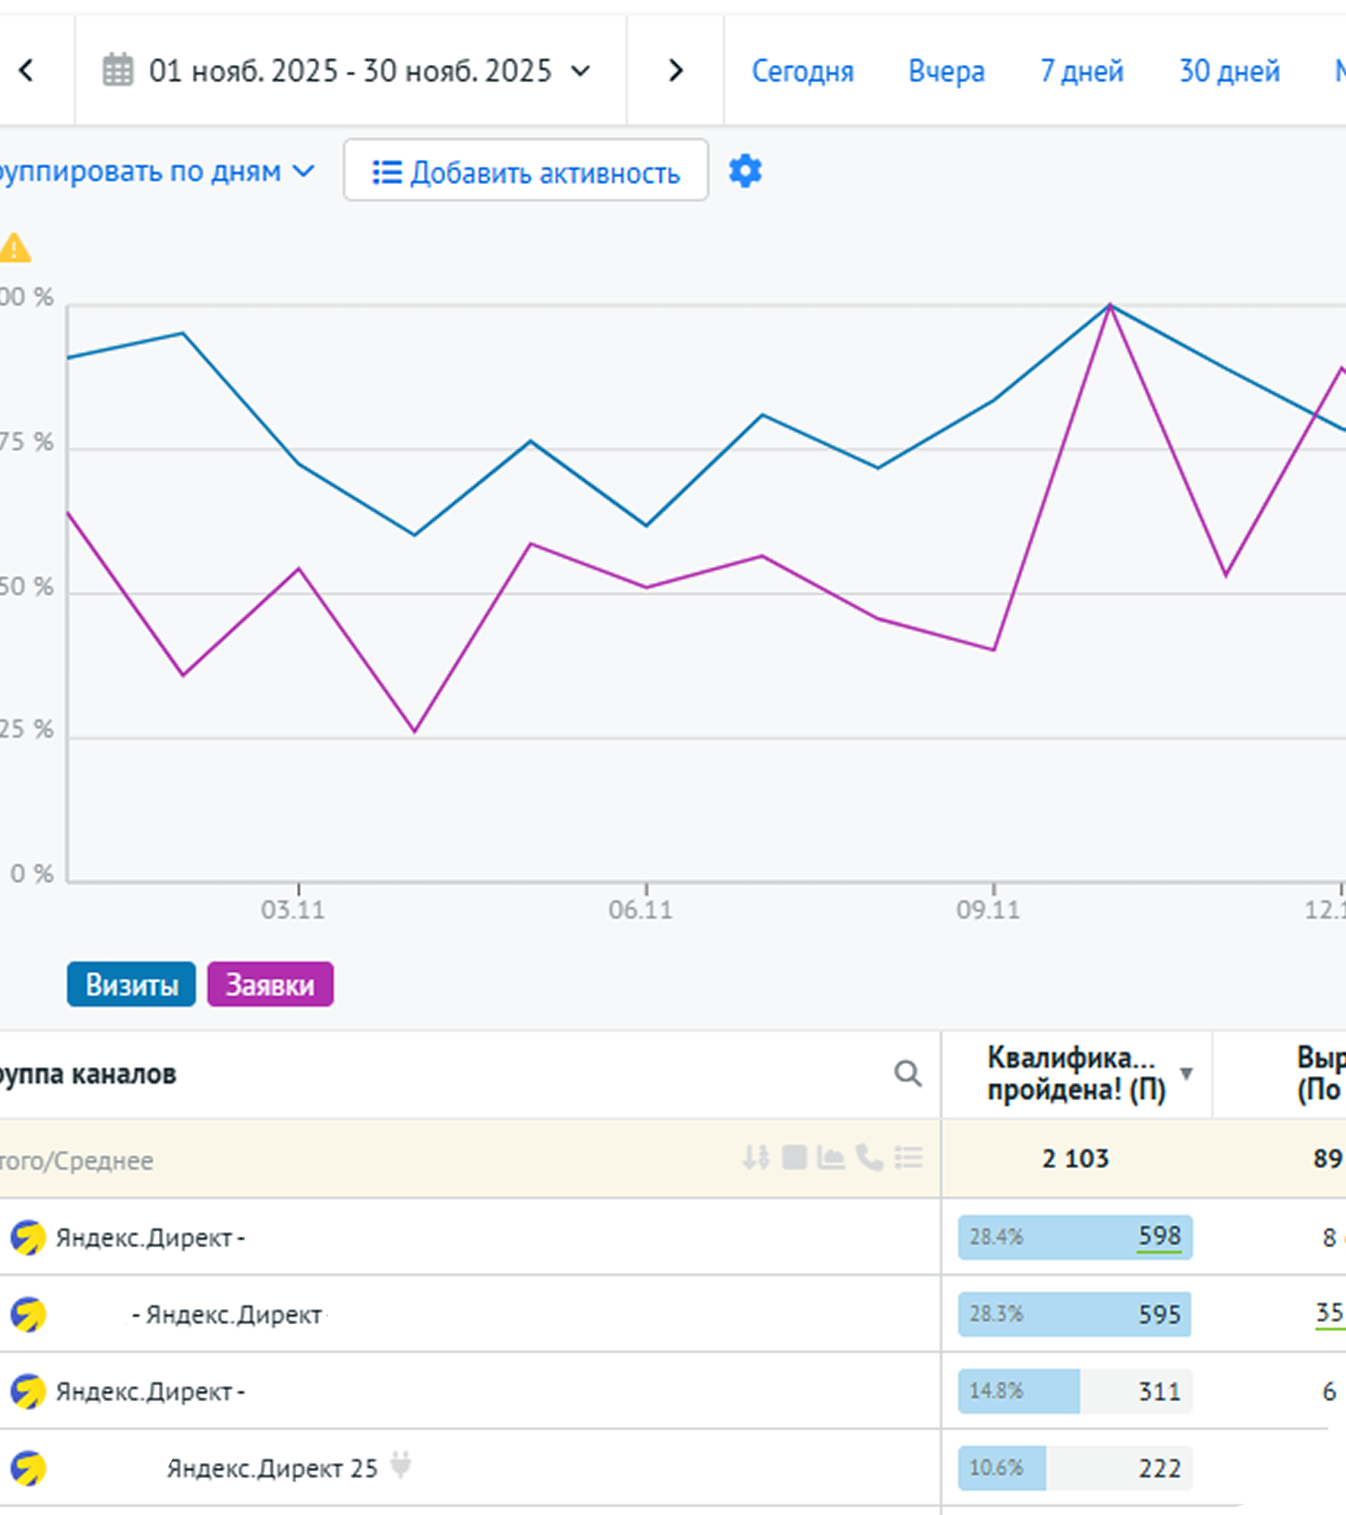
Task: Select the Сегодня period tab
Action: tap(802, 71)
